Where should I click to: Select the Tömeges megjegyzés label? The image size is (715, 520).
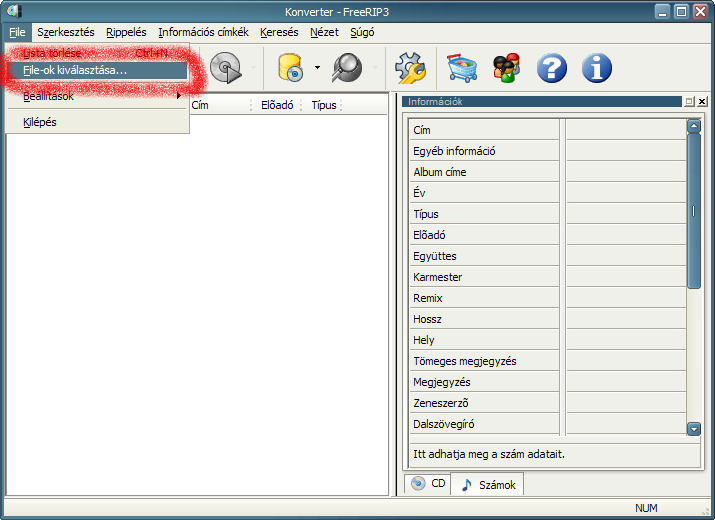(x=484, y=361)
